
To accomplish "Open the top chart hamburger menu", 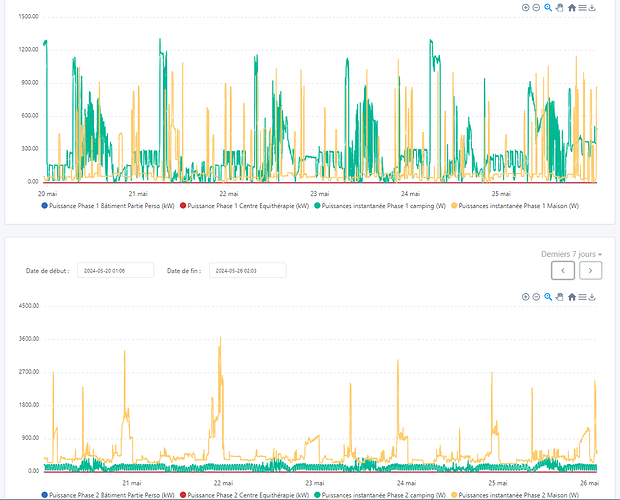I will 582,8.
